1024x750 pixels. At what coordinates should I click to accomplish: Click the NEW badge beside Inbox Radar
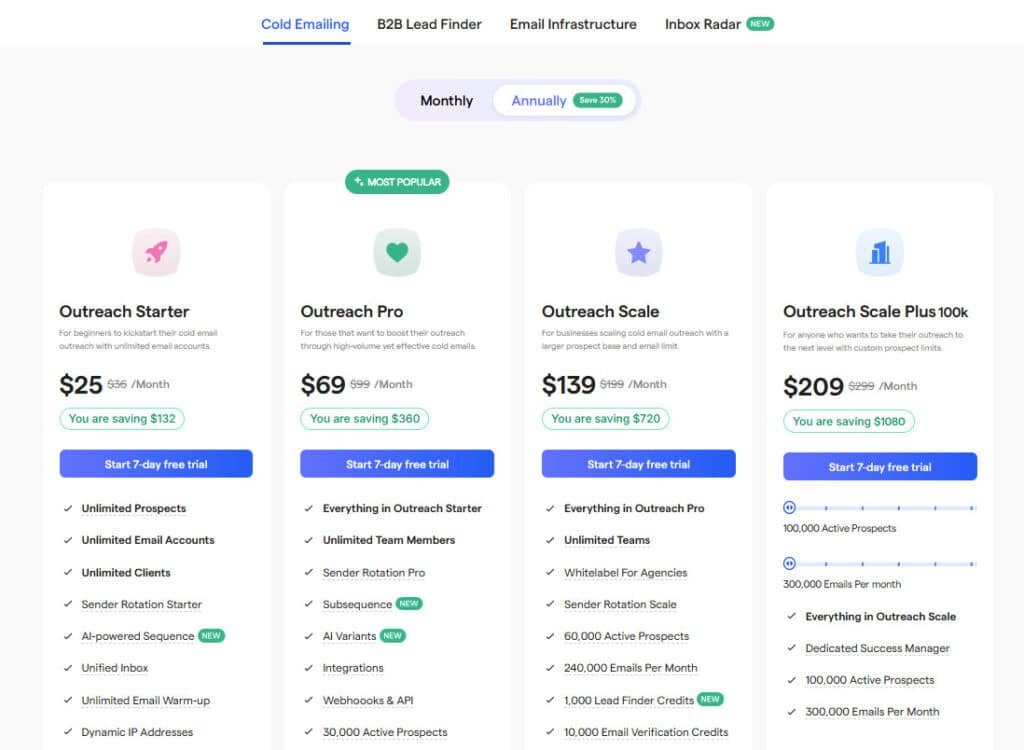point(760,24)
